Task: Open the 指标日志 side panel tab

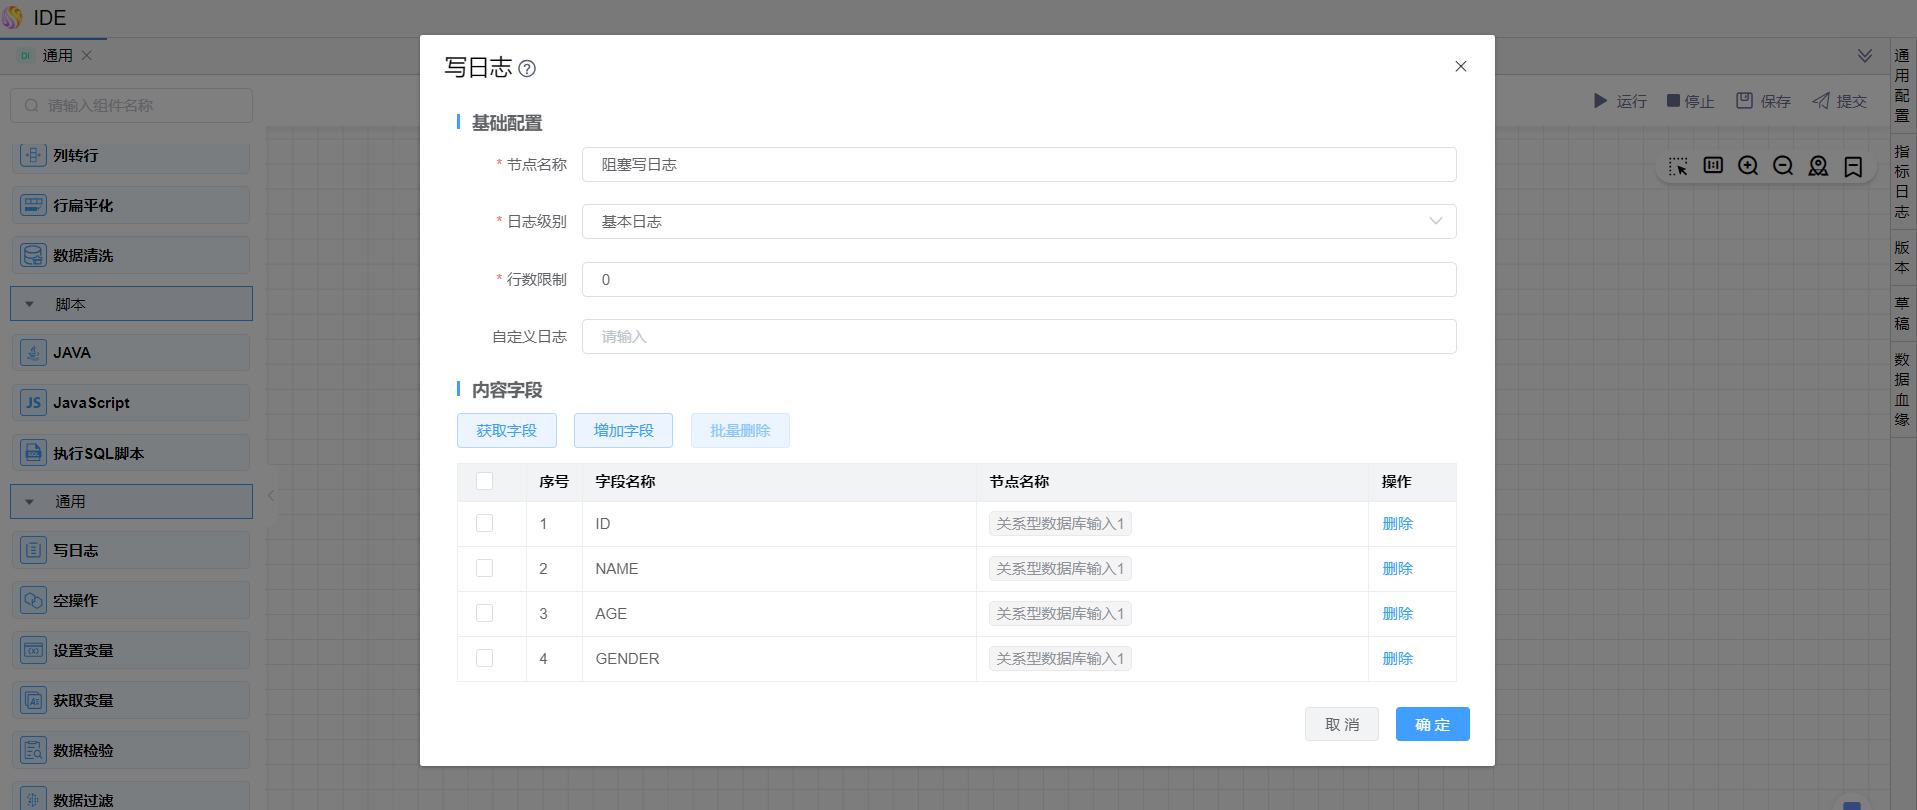Action: (x=1901, y=181)
